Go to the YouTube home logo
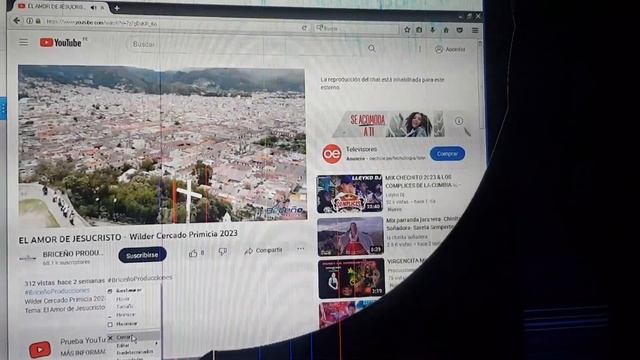The image size is (640, 360). point(61,42)
